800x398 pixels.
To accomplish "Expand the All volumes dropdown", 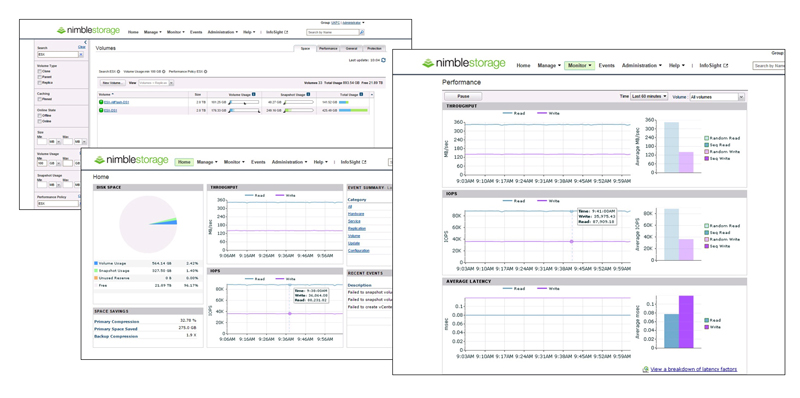I will [716, 96].
